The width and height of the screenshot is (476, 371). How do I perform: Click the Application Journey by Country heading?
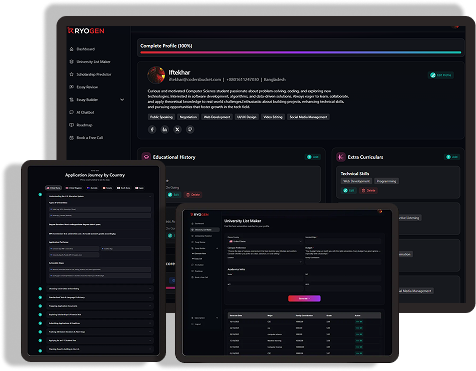(95, 175)
